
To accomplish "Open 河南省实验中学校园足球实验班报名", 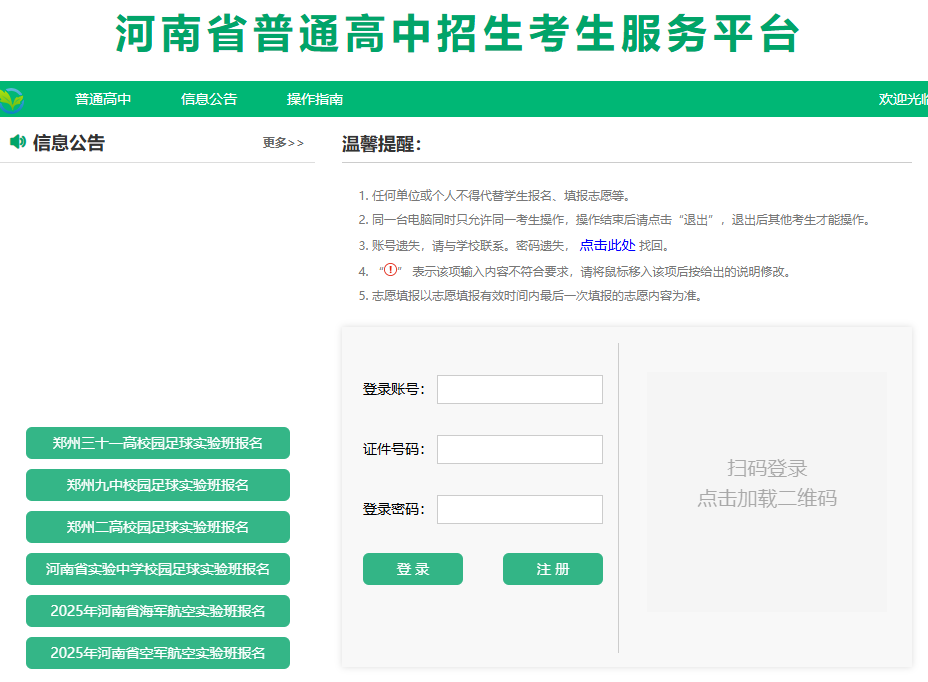I will [x=158, y=569].
